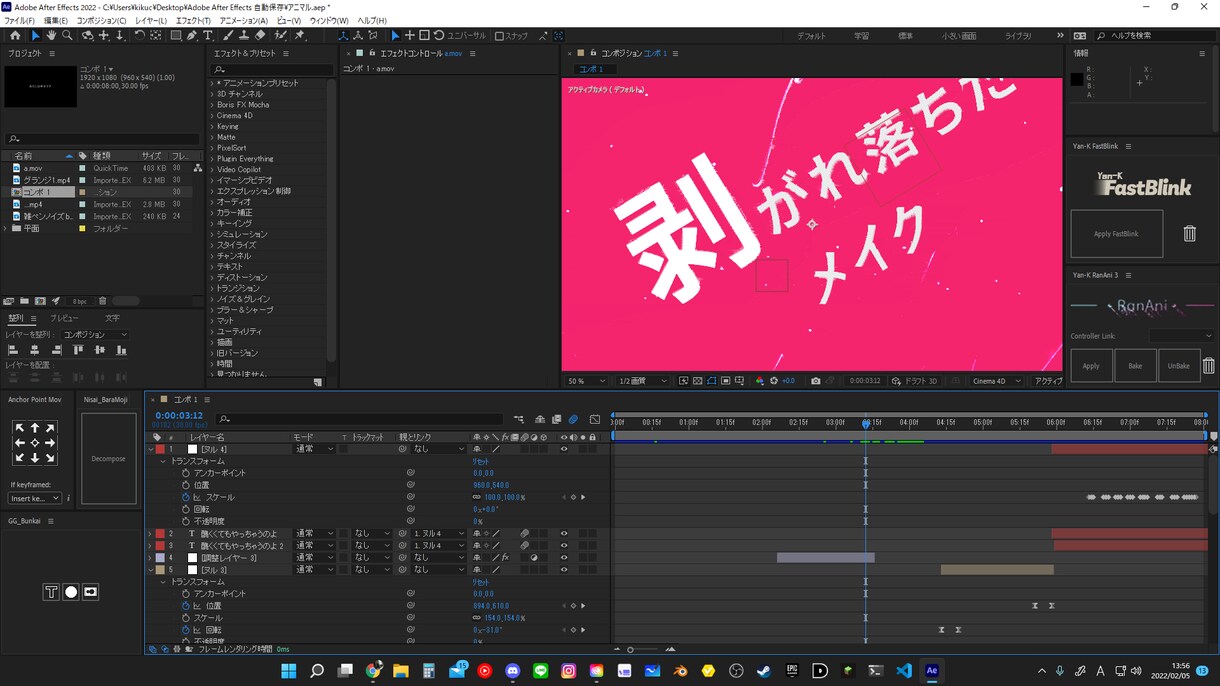Click the Bake button
The width and height of the screenshot is (1220, 686).
[1135, 366]
